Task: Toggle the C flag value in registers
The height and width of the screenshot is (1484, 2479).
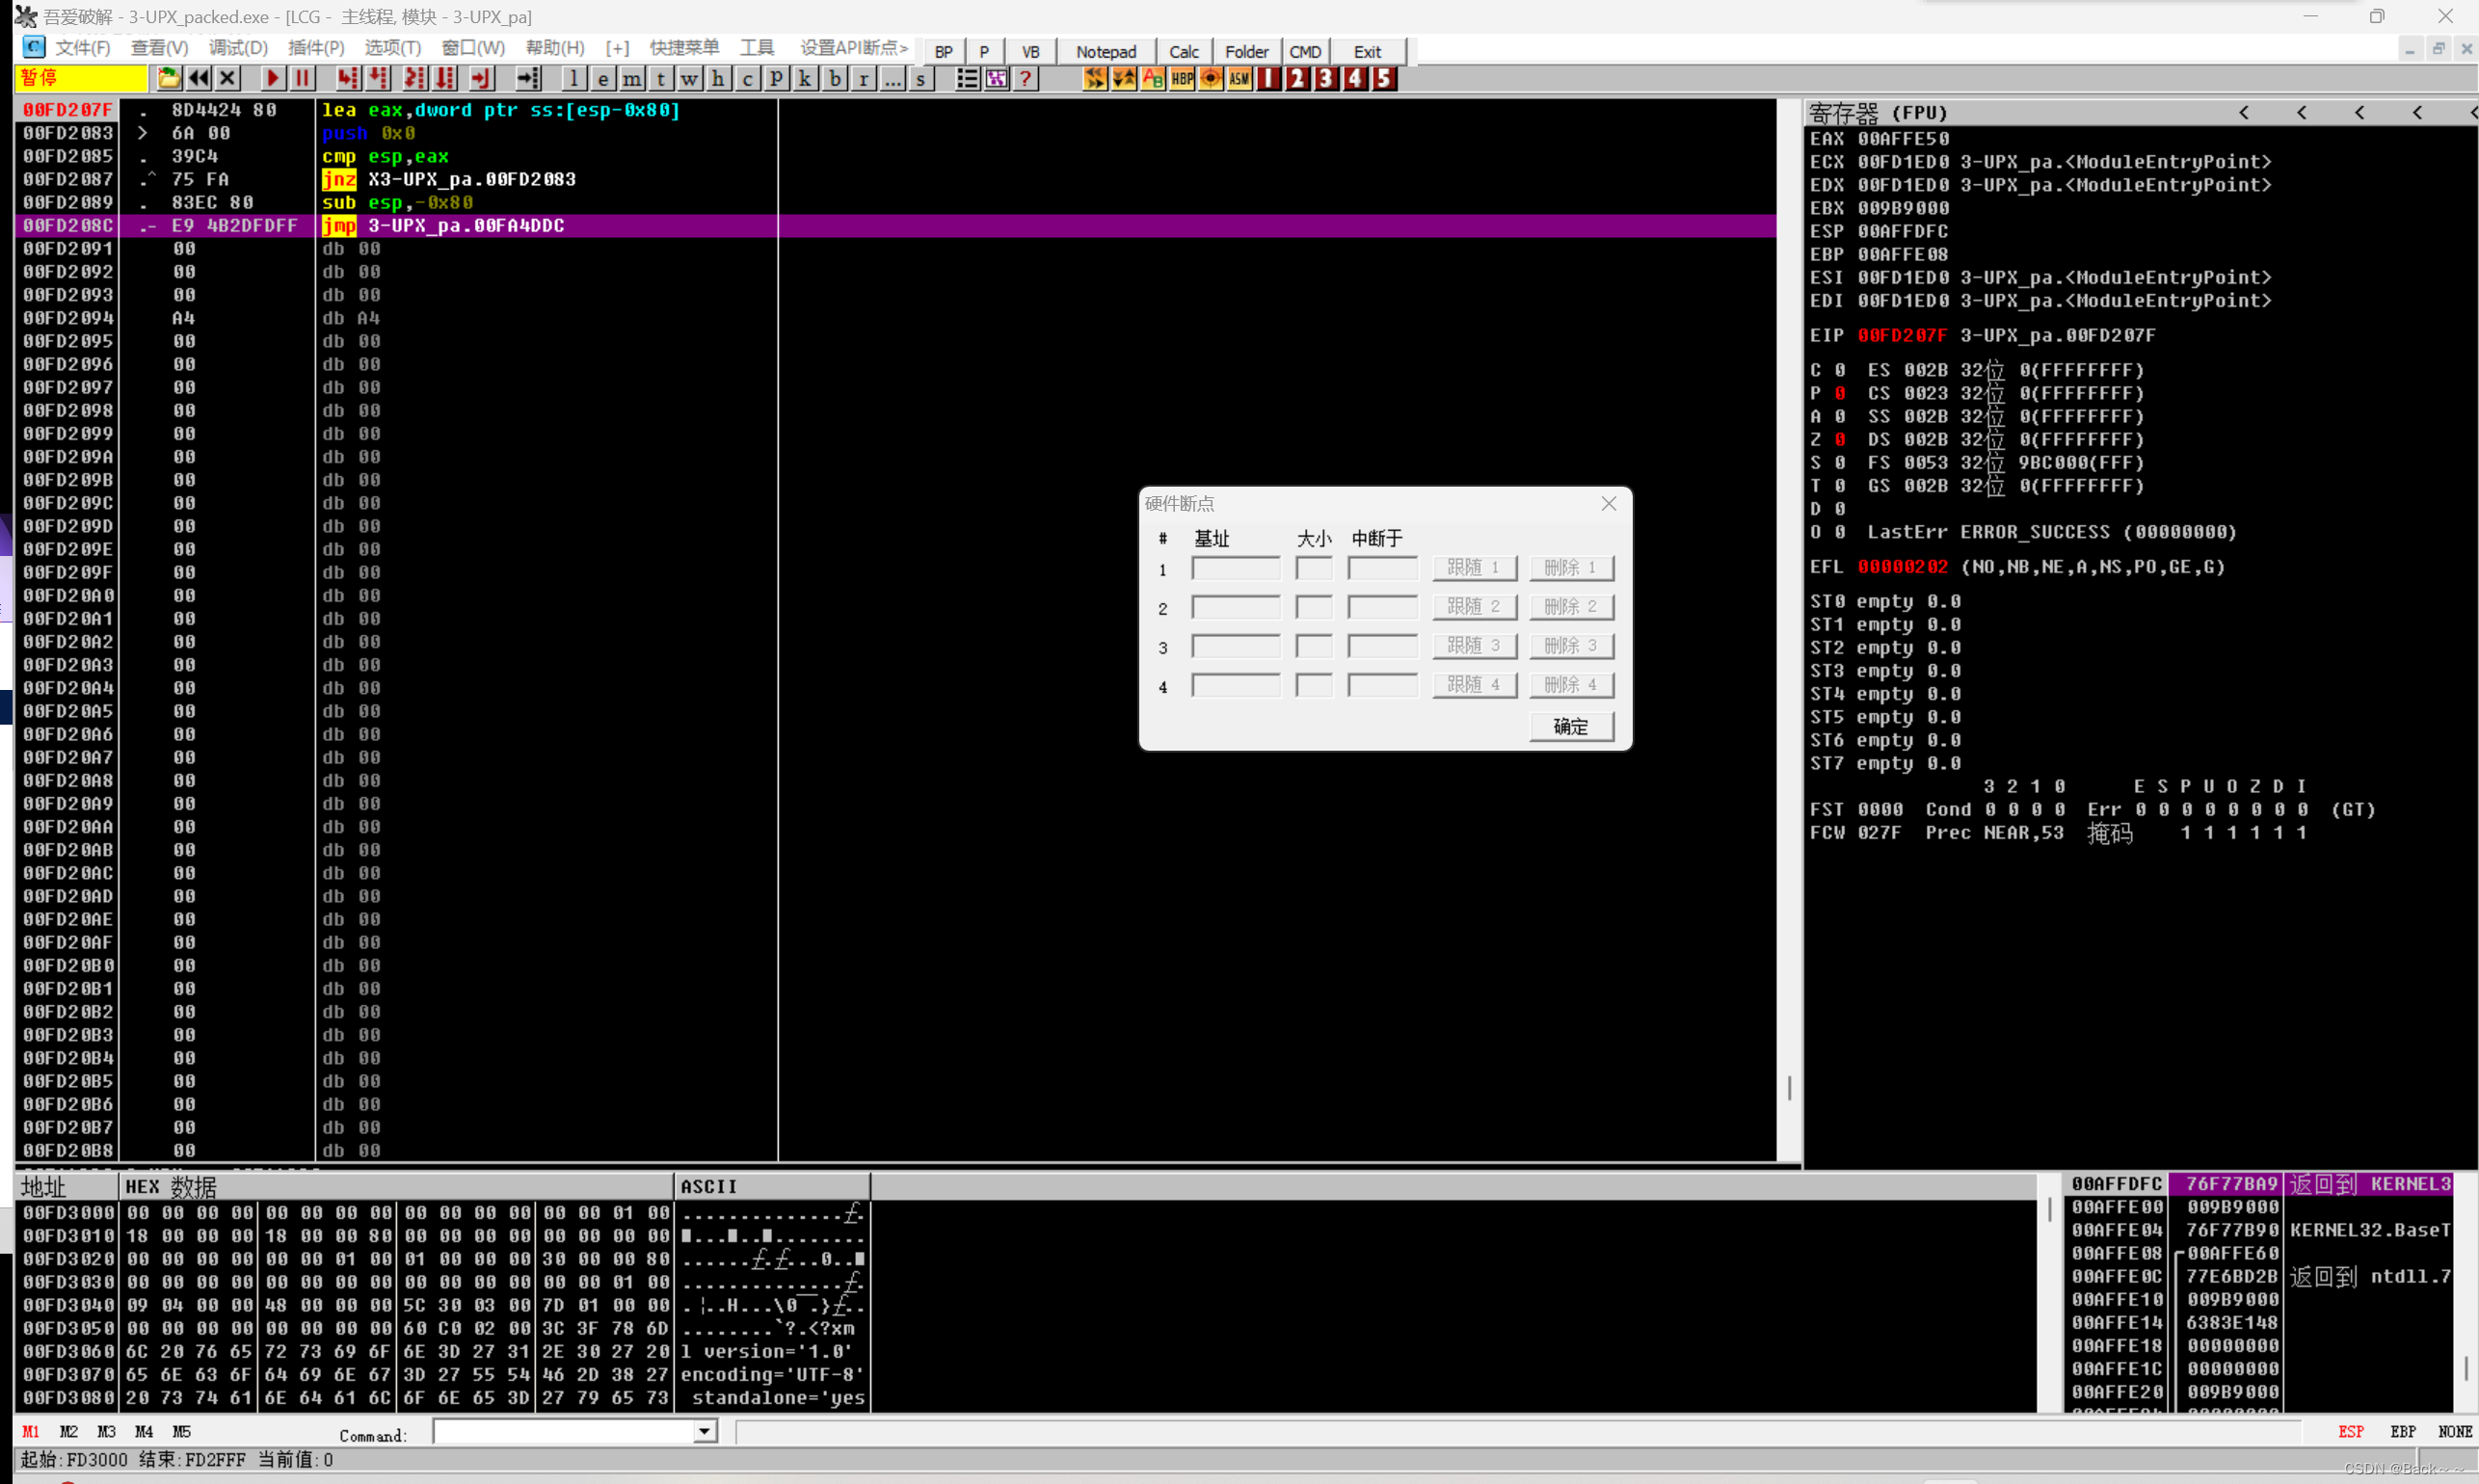Action: [x=1840, y=370]
